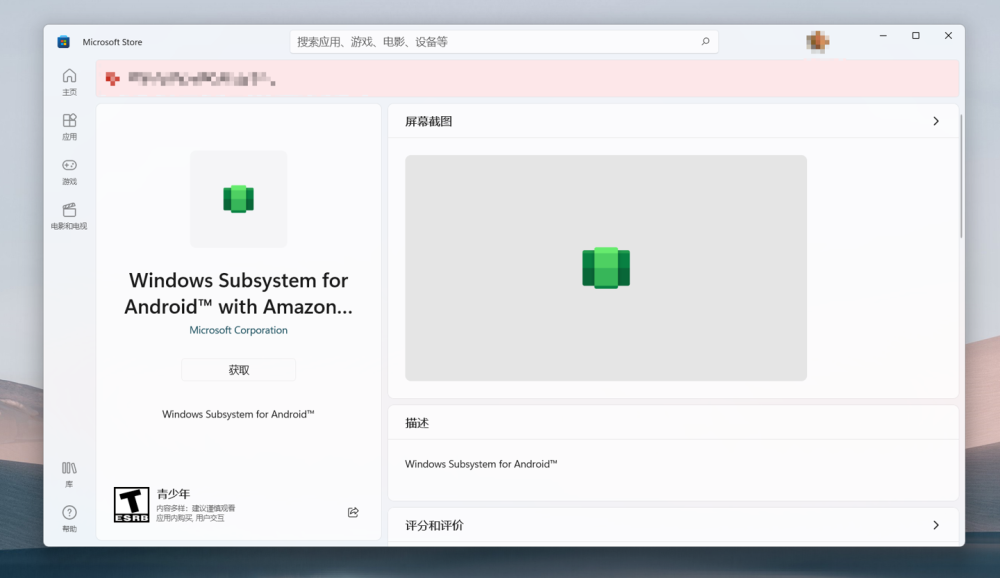Image resolution: width=1000 pixels, height=578 pixels.
Task: Select the 应用 (Apps) sidebar icon
Action: point(69,125)
